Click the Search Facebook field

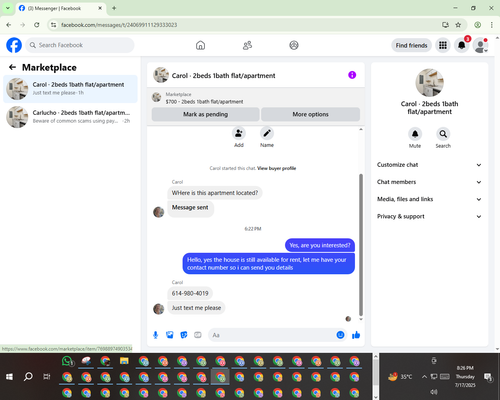coord(80,45)
